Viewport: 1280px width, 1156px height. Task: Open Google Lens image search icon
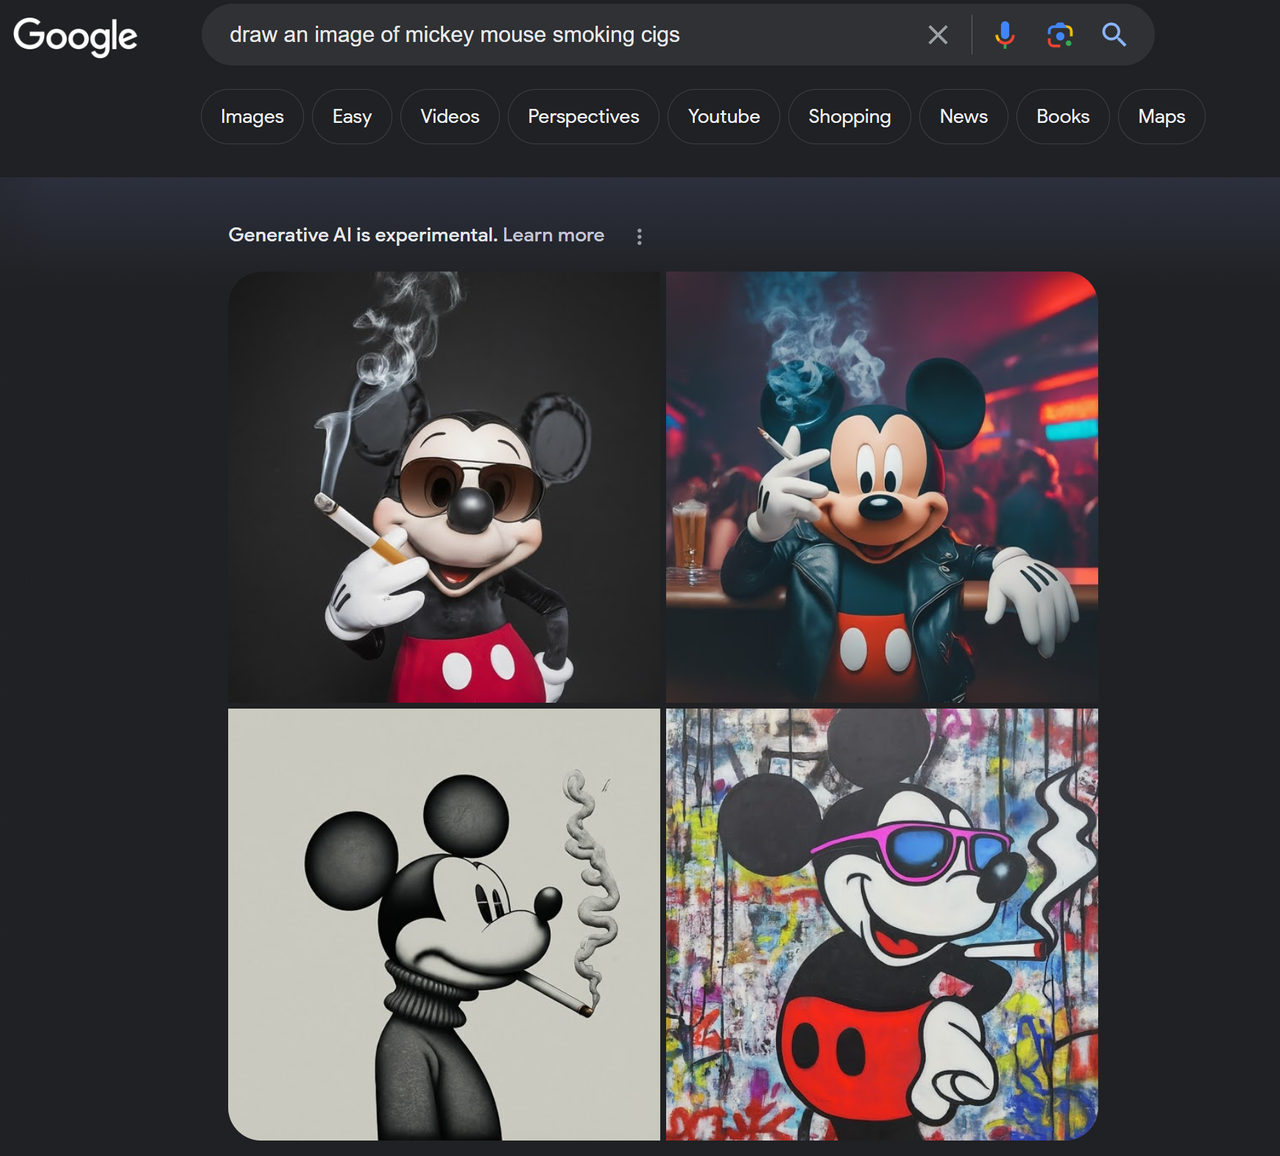coord(1060,35)
